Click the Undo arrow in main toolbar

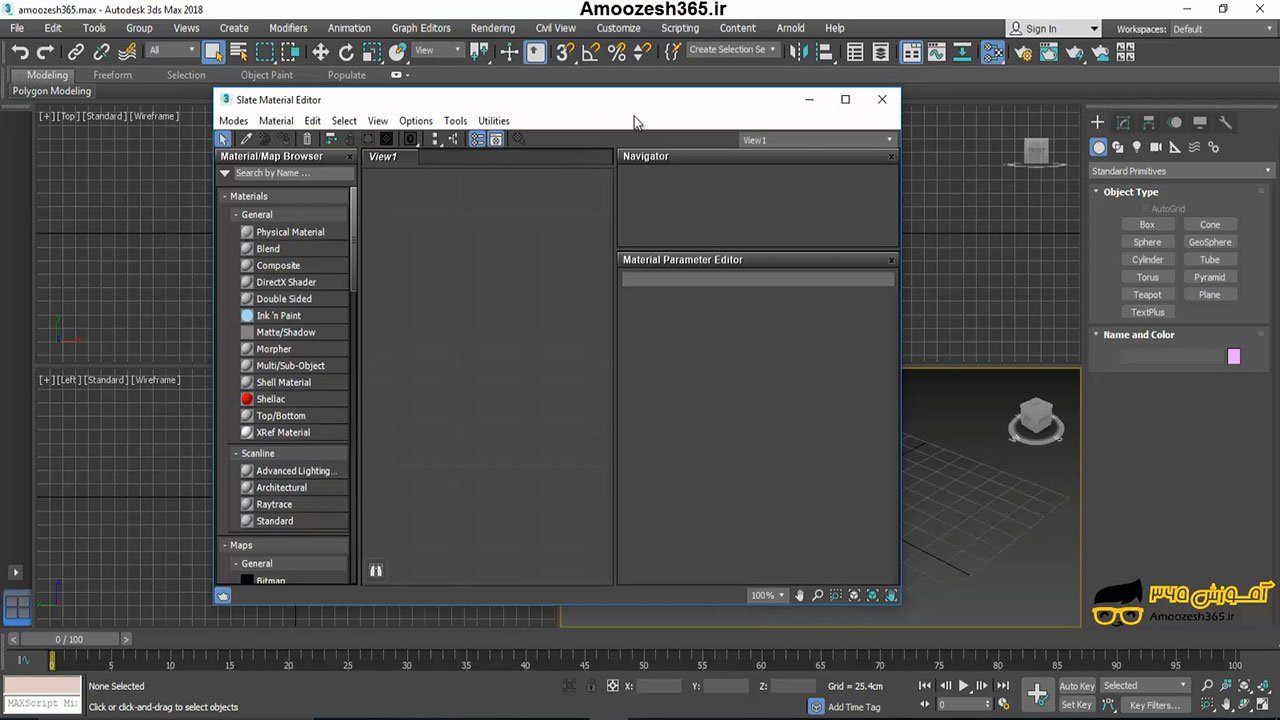pyautogui.click(x=20, y=52)
